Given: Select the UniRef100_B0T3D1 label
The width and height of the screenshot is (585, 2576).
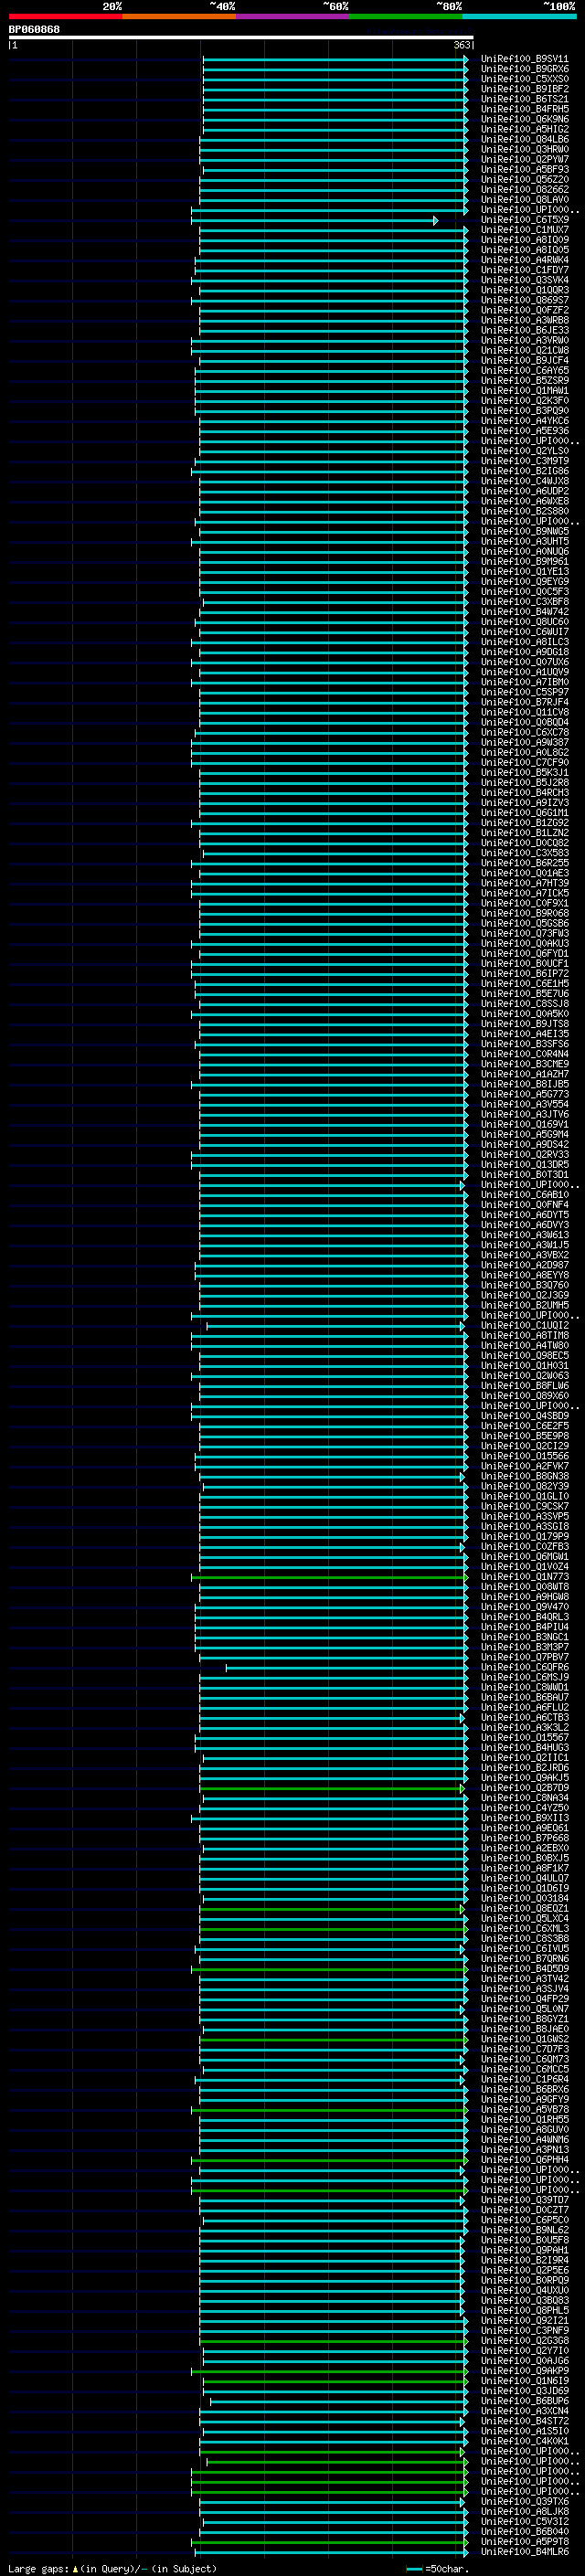Looking at the screenshot, I should 524,1174.
